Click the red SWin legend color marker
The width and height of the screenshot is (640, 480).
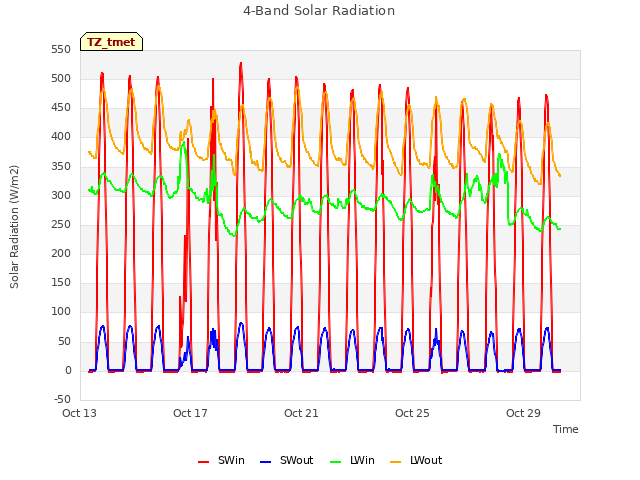pyautogui.click(x=203, y=462)
